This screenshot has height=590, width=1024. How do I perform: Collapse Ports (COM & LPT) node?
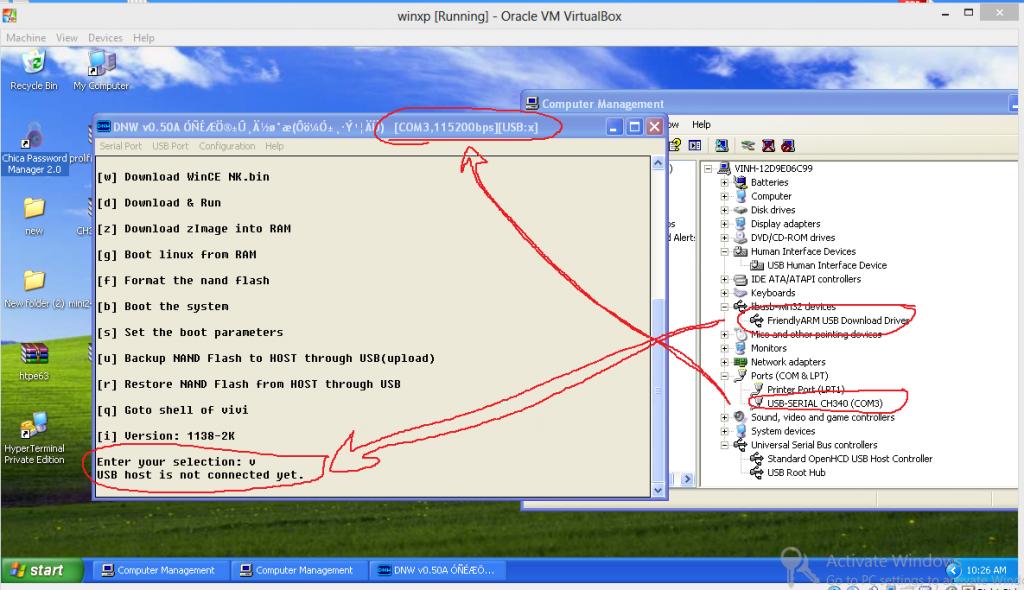pyautogui.click(x=724, y=376)
